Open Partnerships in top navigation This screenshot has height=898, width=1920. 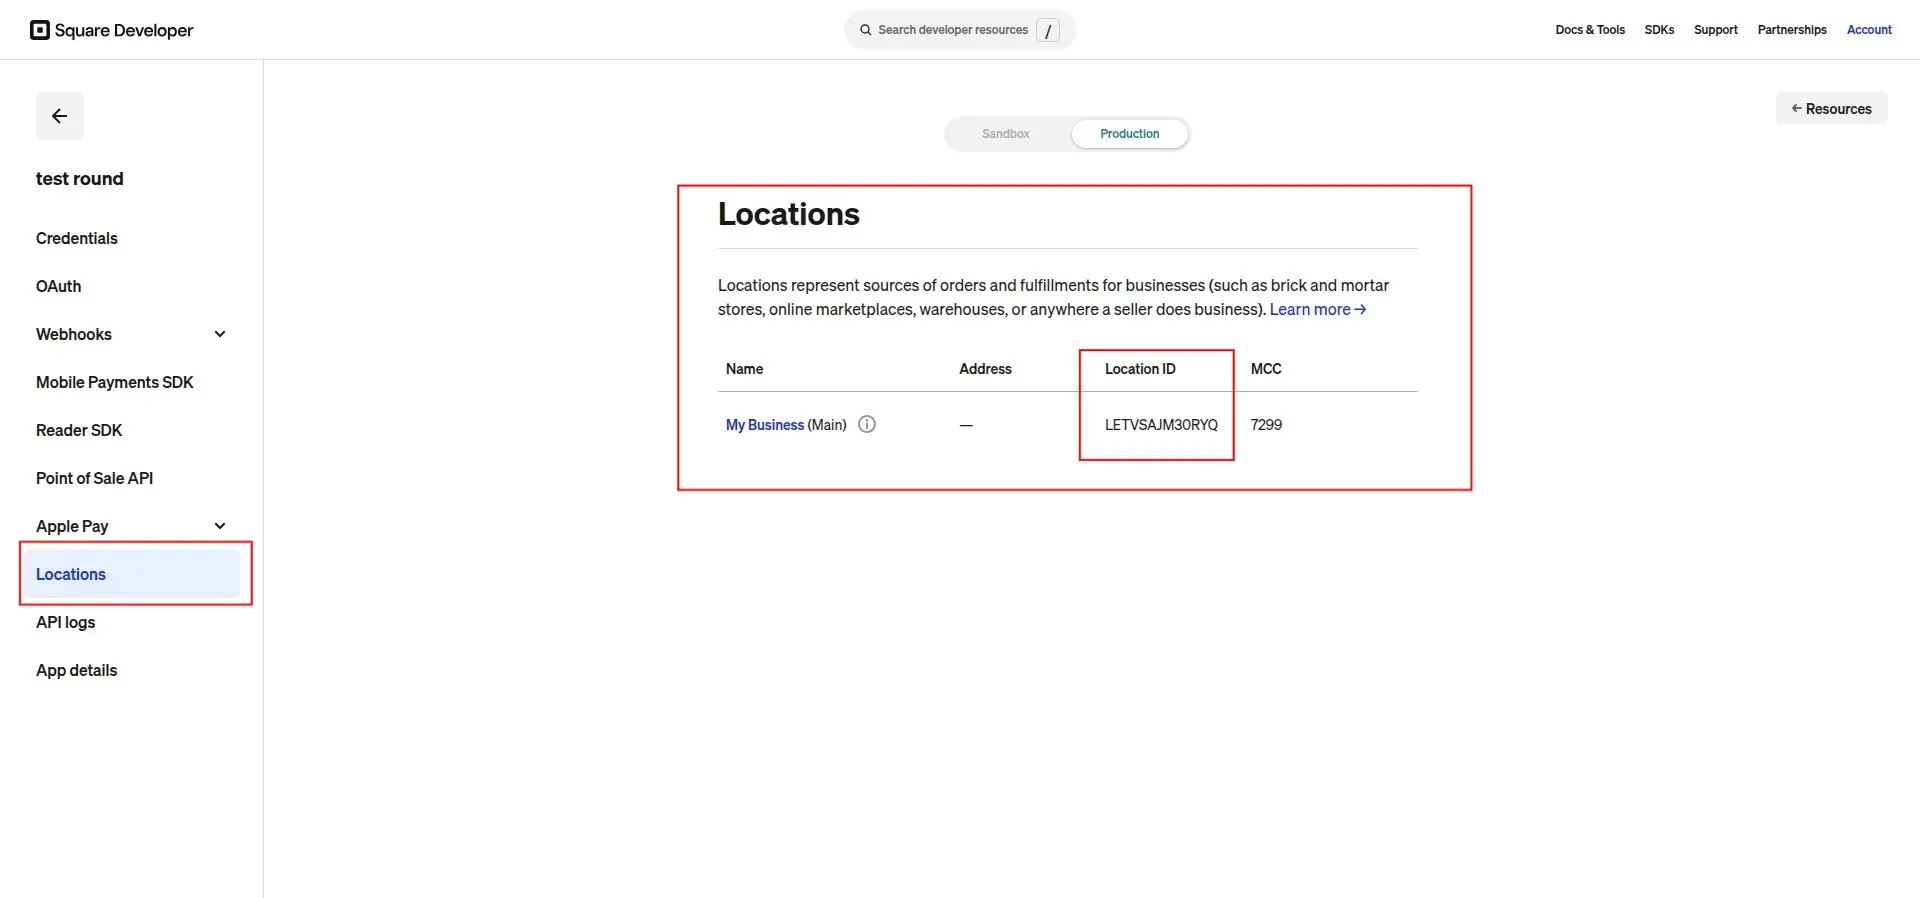[1792, 30]
